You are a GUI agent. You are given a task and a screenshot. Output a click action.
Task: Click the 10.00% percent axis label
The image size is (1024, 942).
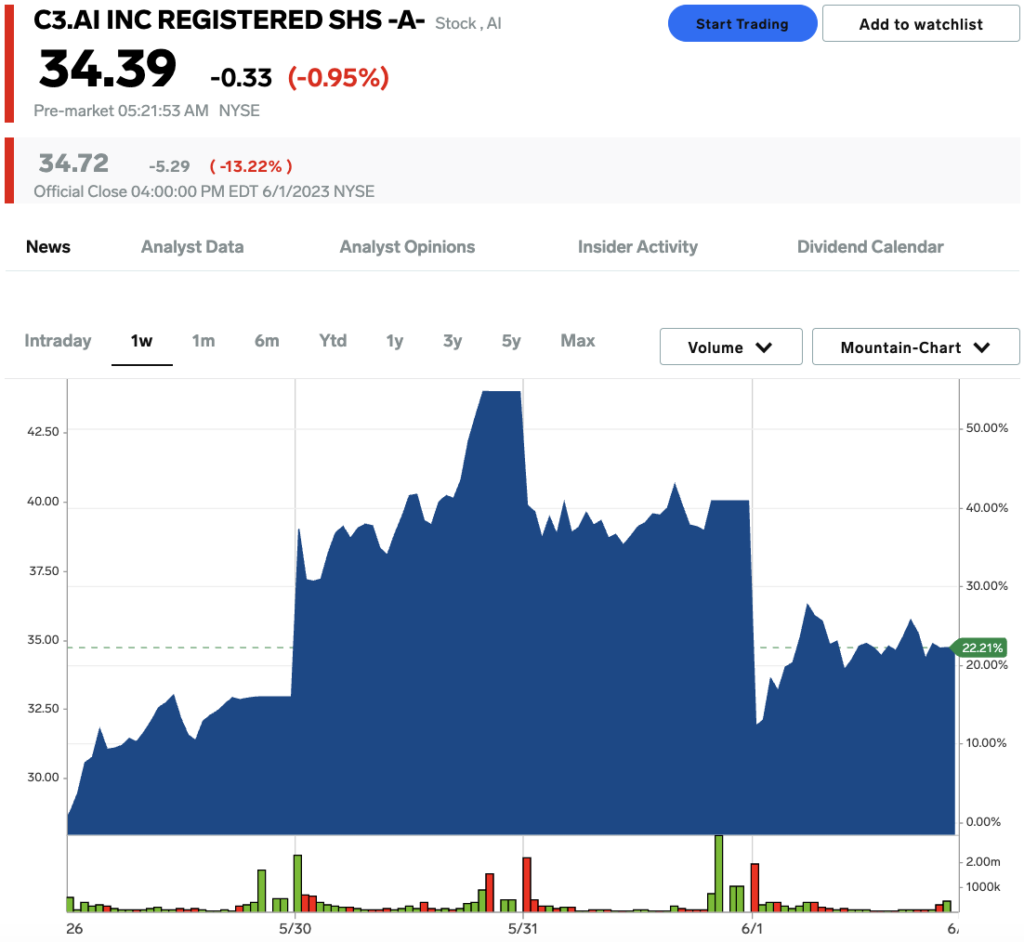[x=986, y=743]
